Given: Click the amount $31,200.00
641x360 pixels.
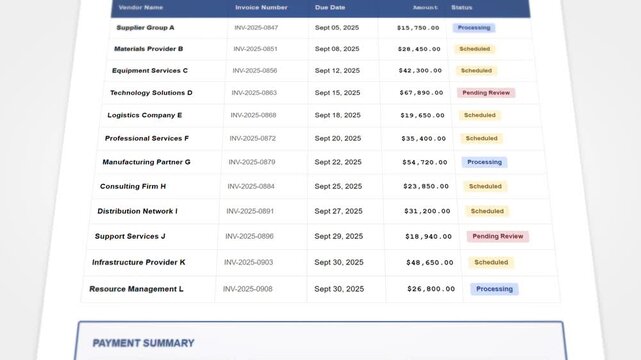Looking at the screenshot, I should tap(427, 211).
